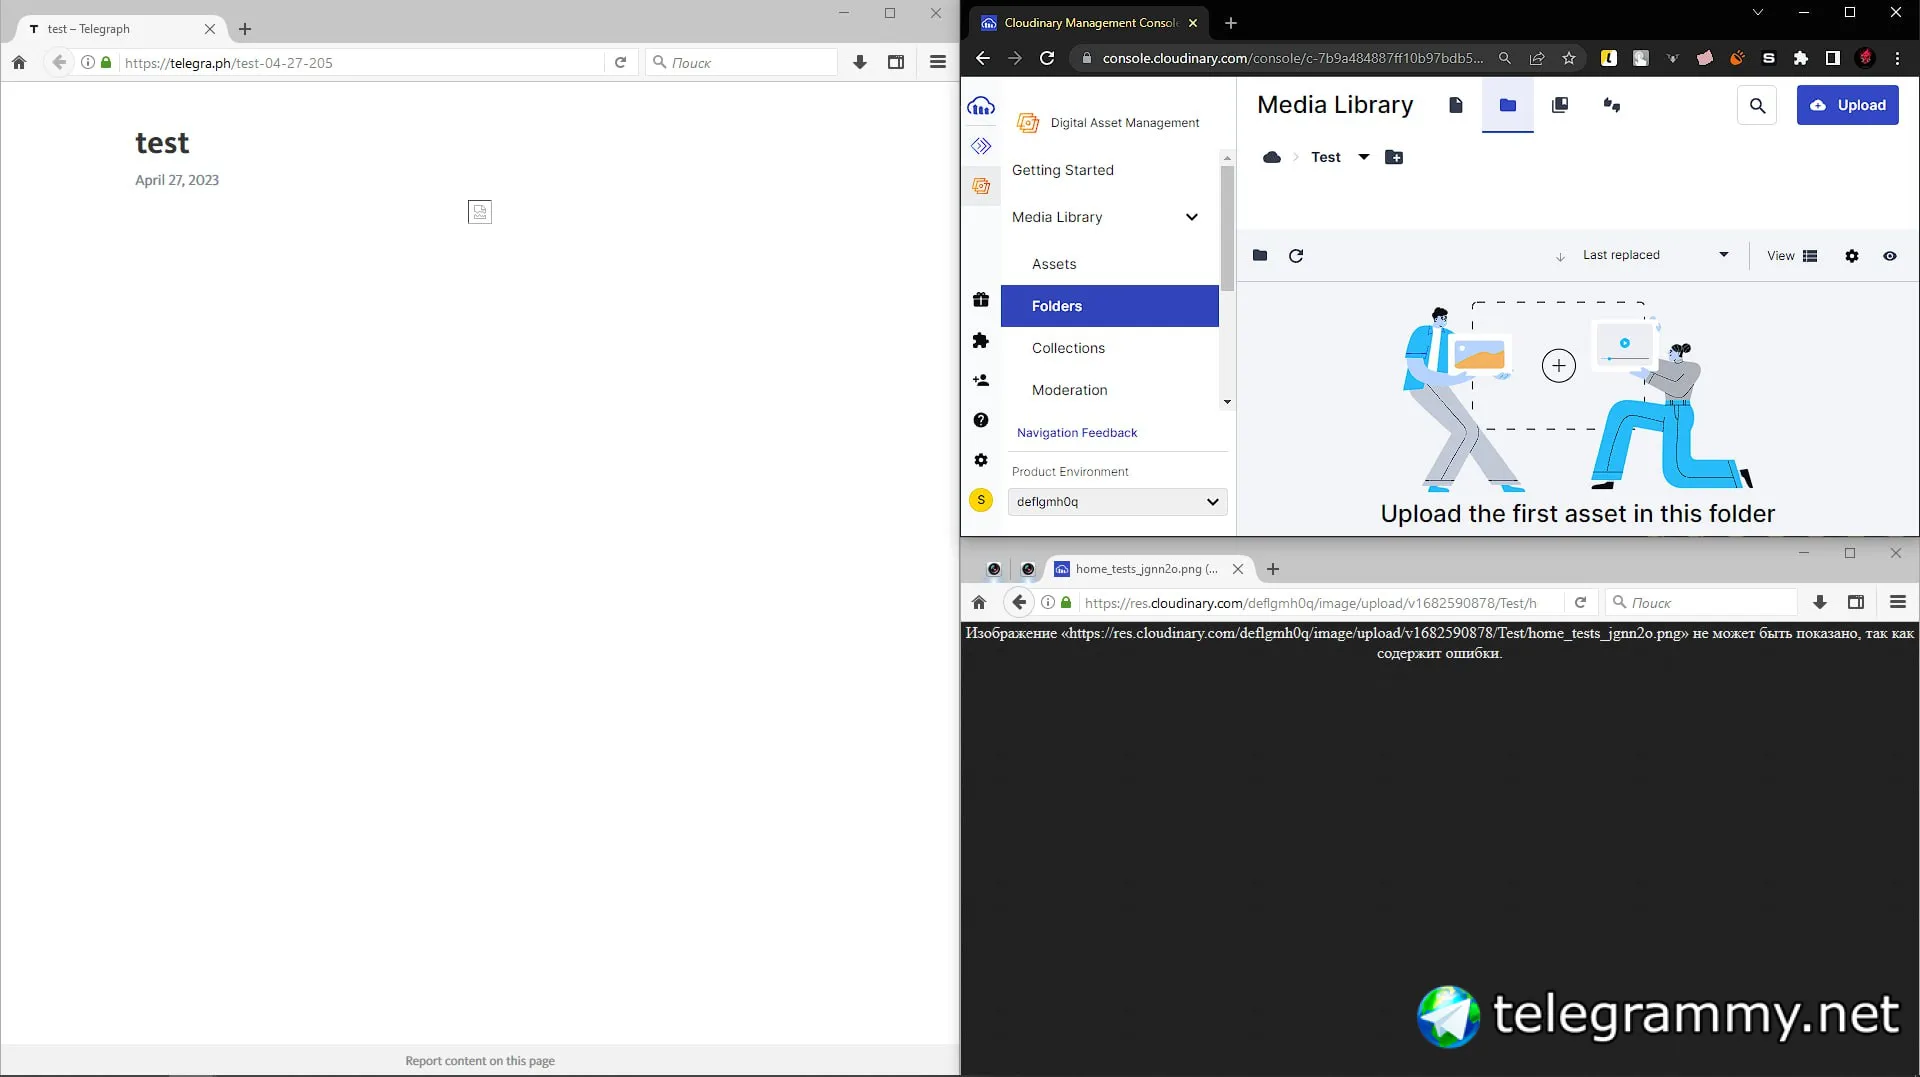1920x1077 pixels.
Task: Reload the res.cloudinary.com image page
Action: coord(1581,603)
